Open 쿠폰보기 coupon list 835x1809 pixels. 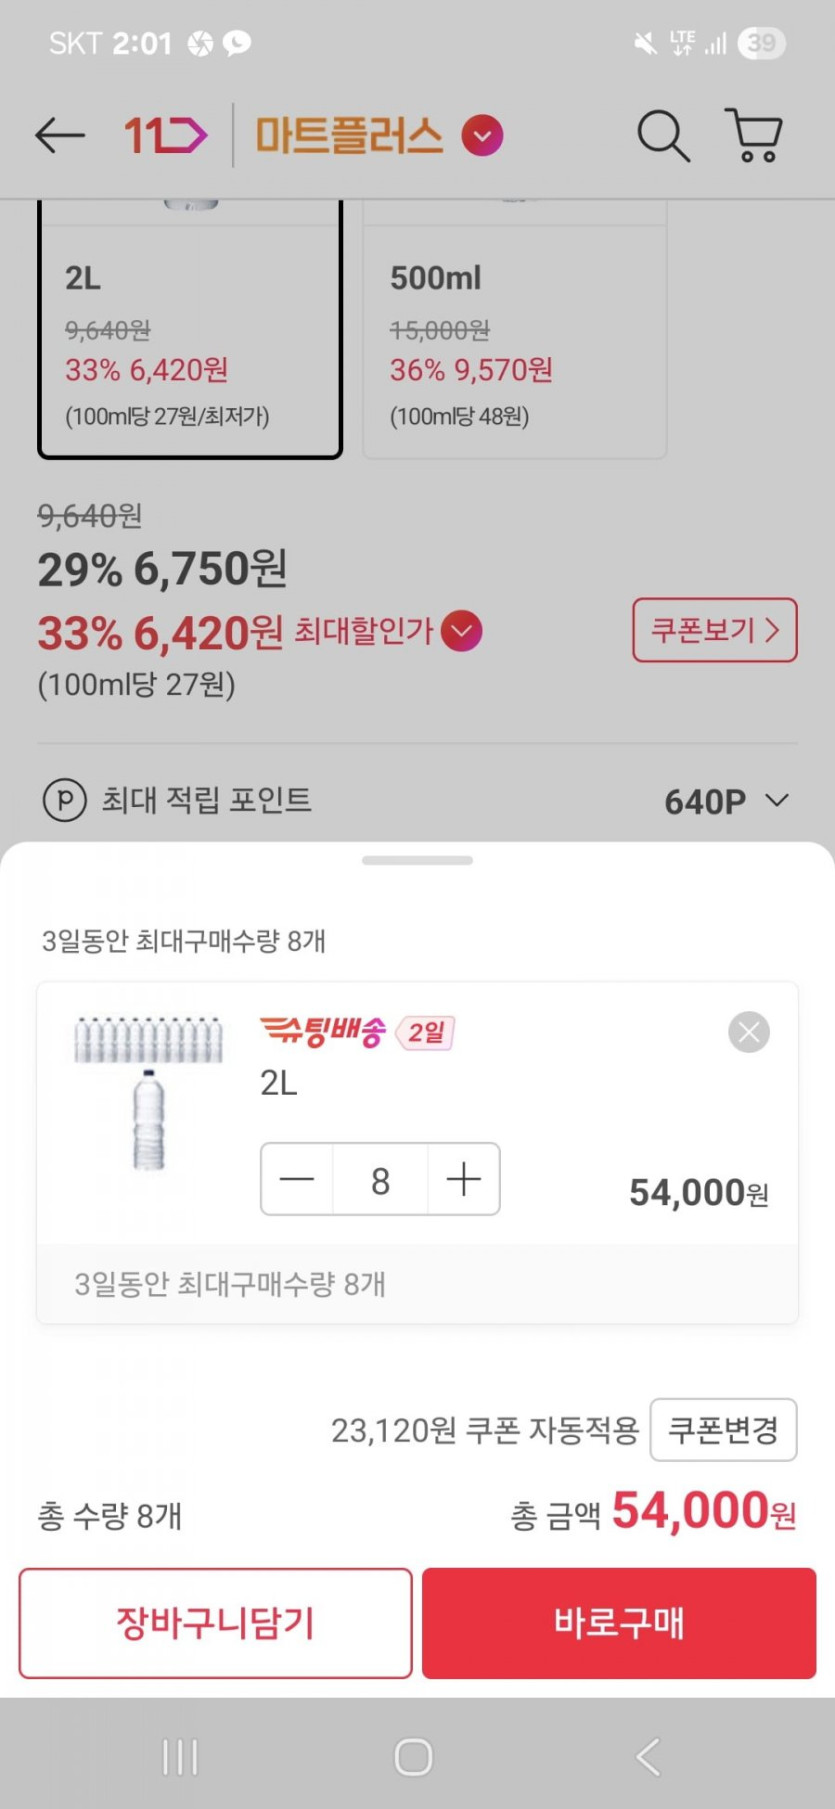click(x=714, y=630)
